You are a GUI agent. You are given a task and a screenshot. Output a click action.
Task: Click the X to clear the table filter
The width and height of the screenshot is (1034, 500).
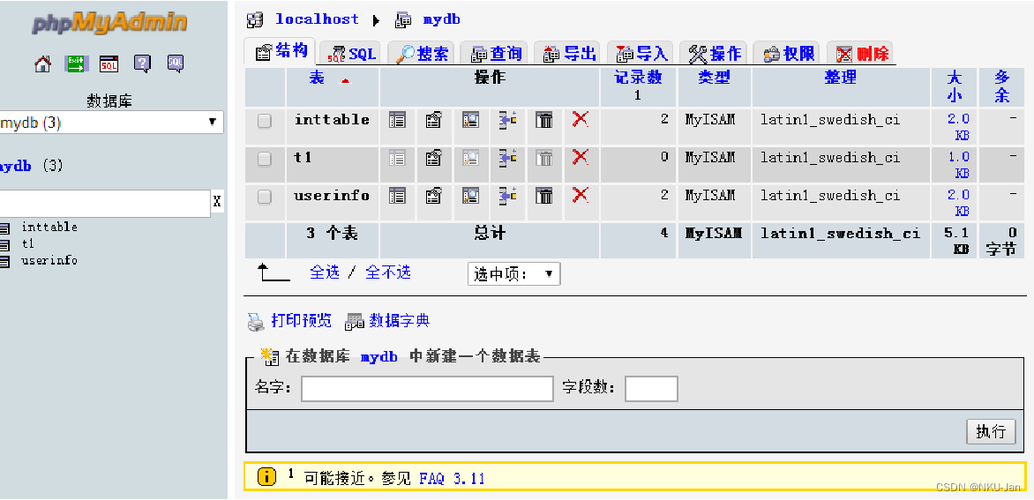point(217,203)
